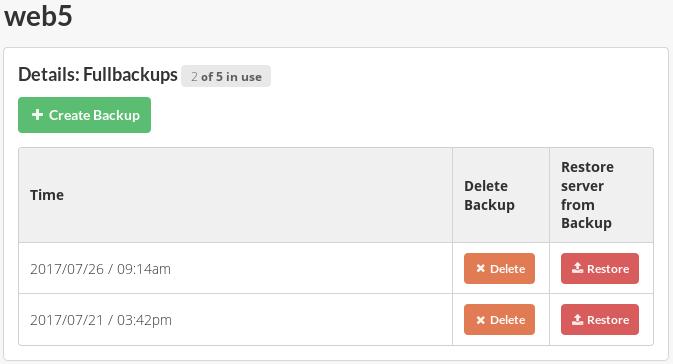Click the upload icon on the 2017/07/26 Restore

(578, 268)
